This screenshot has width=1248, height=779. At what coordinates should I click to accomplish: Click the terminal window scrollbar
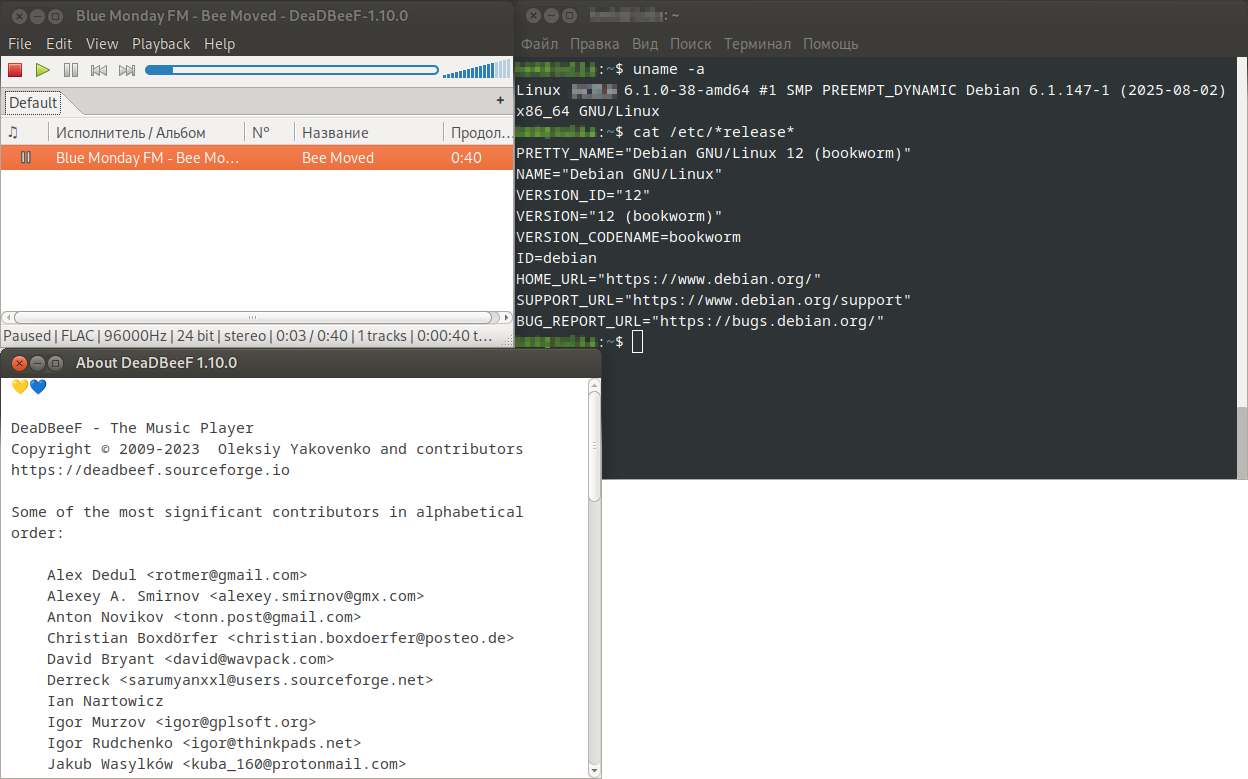coord(1242,444)
